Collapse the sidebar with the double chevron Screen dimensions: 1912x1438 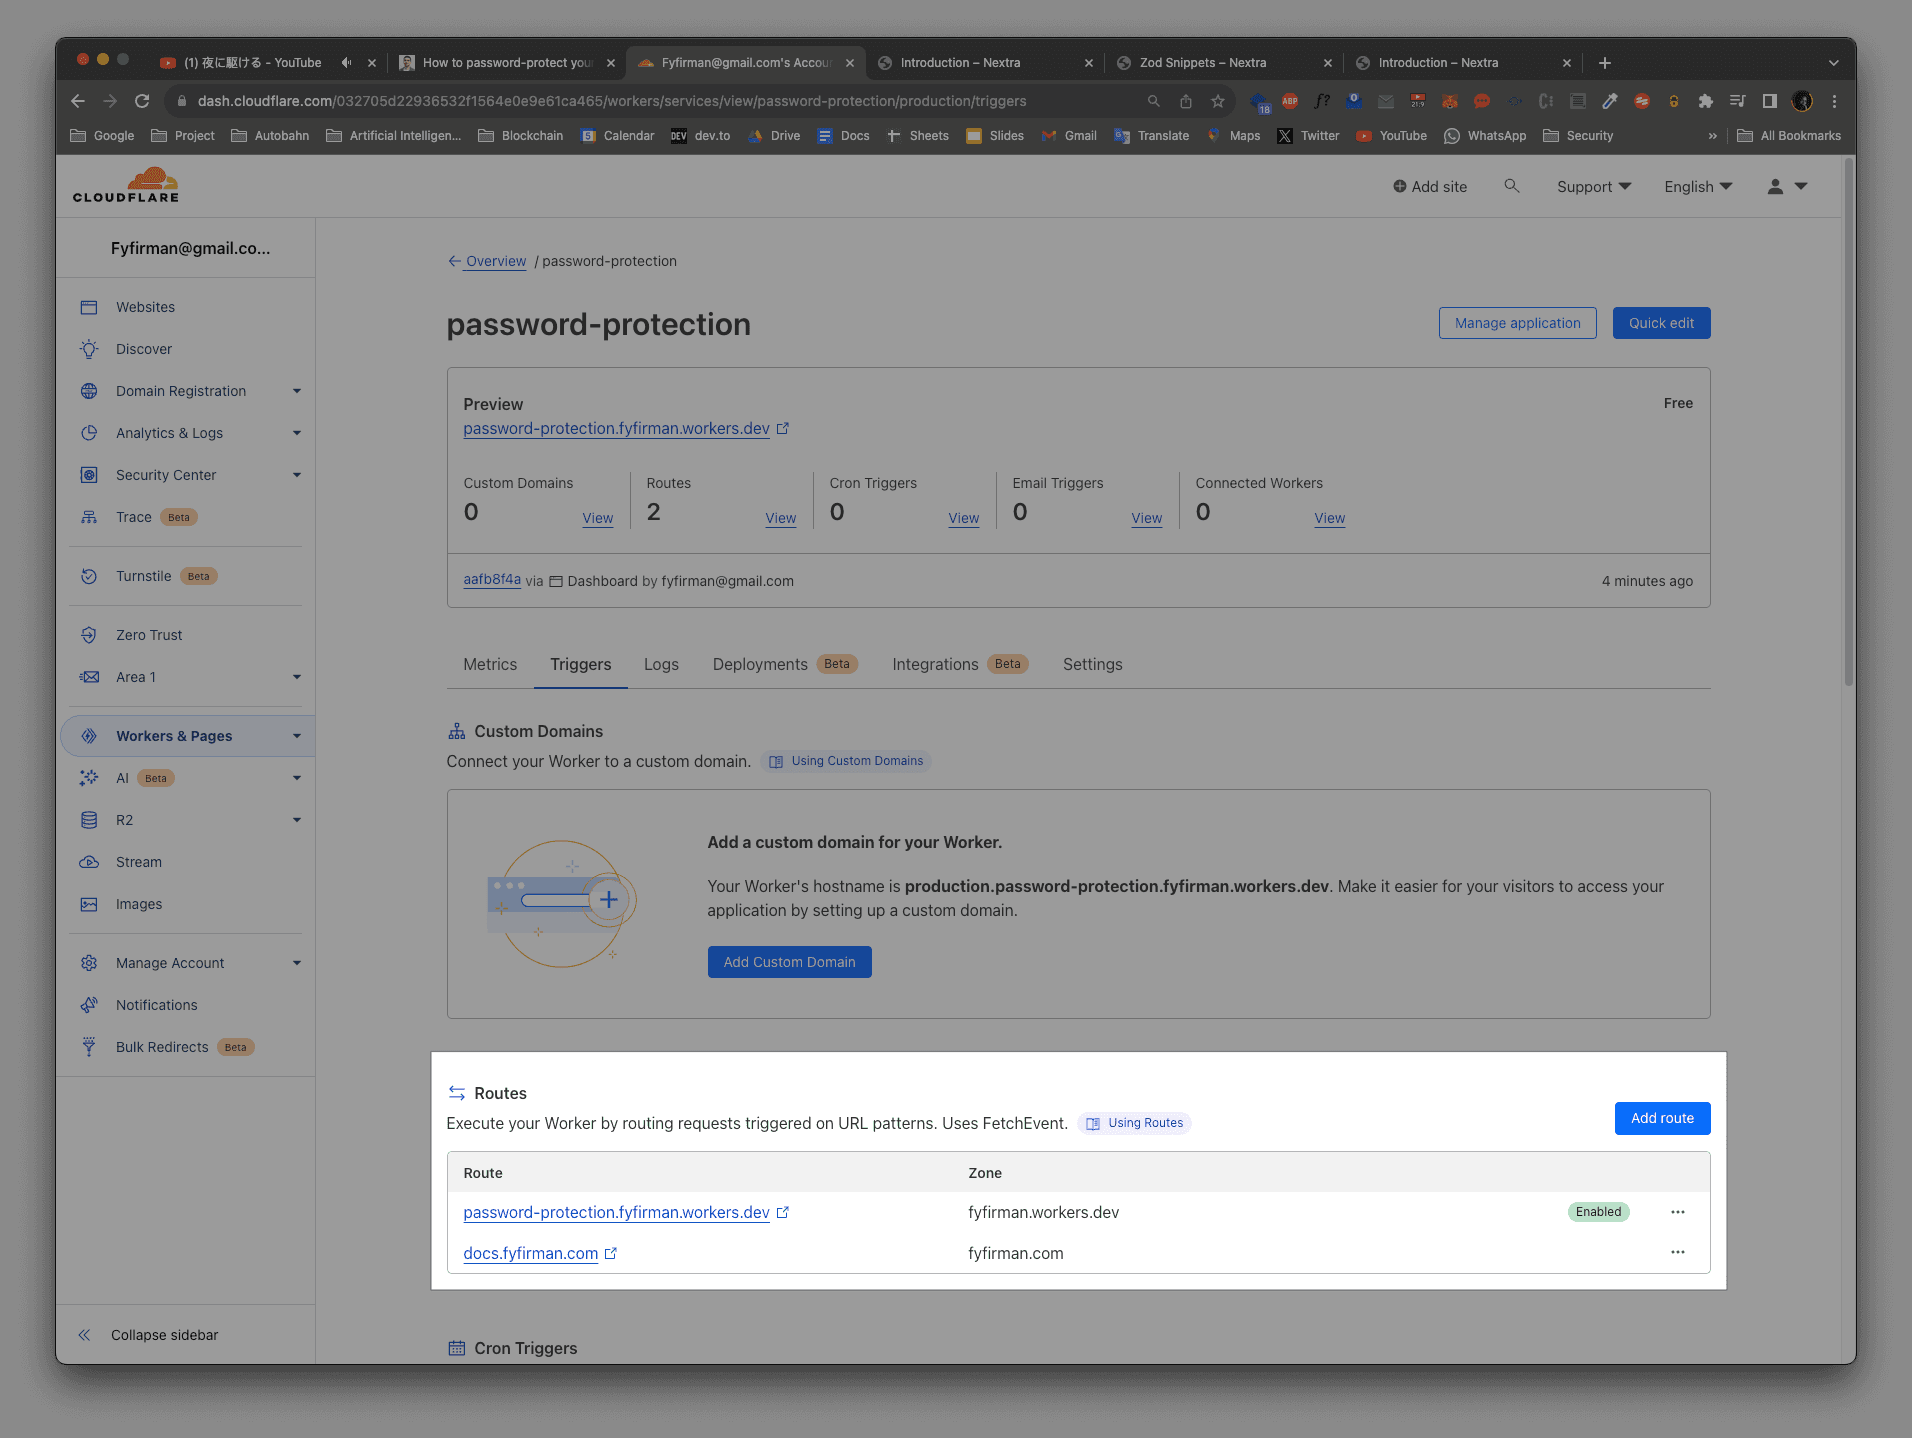pyautogui.click(x=85, y=1335)
